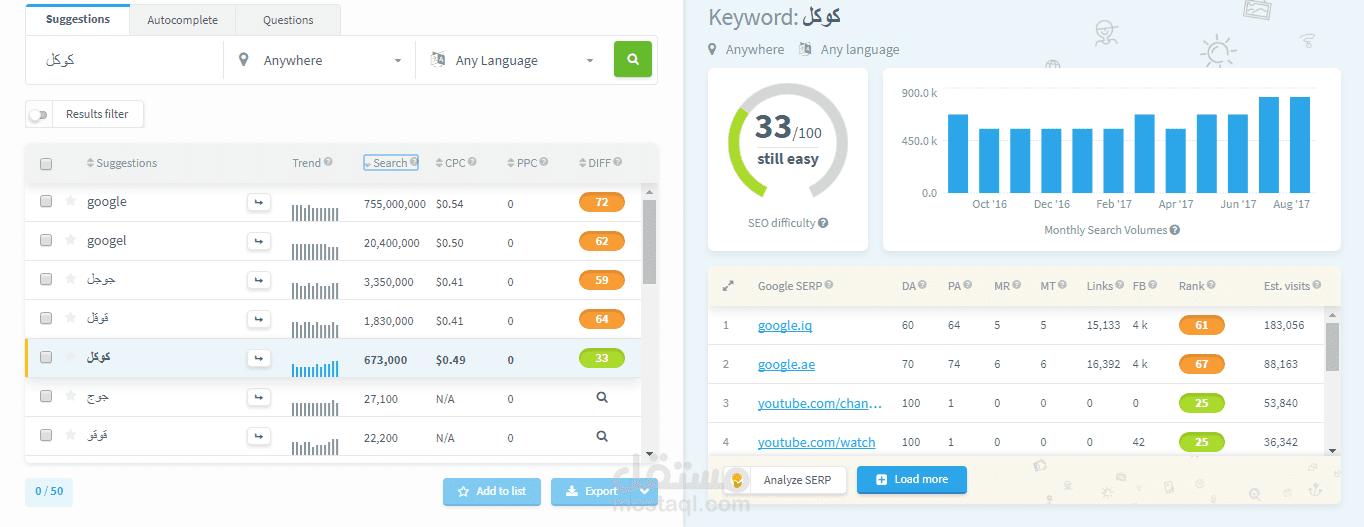Image resolution: width=1364 pixels, height=527 pixels.
Task: Open the Anywhere location dropdown
Action: [x=318, y=60]
